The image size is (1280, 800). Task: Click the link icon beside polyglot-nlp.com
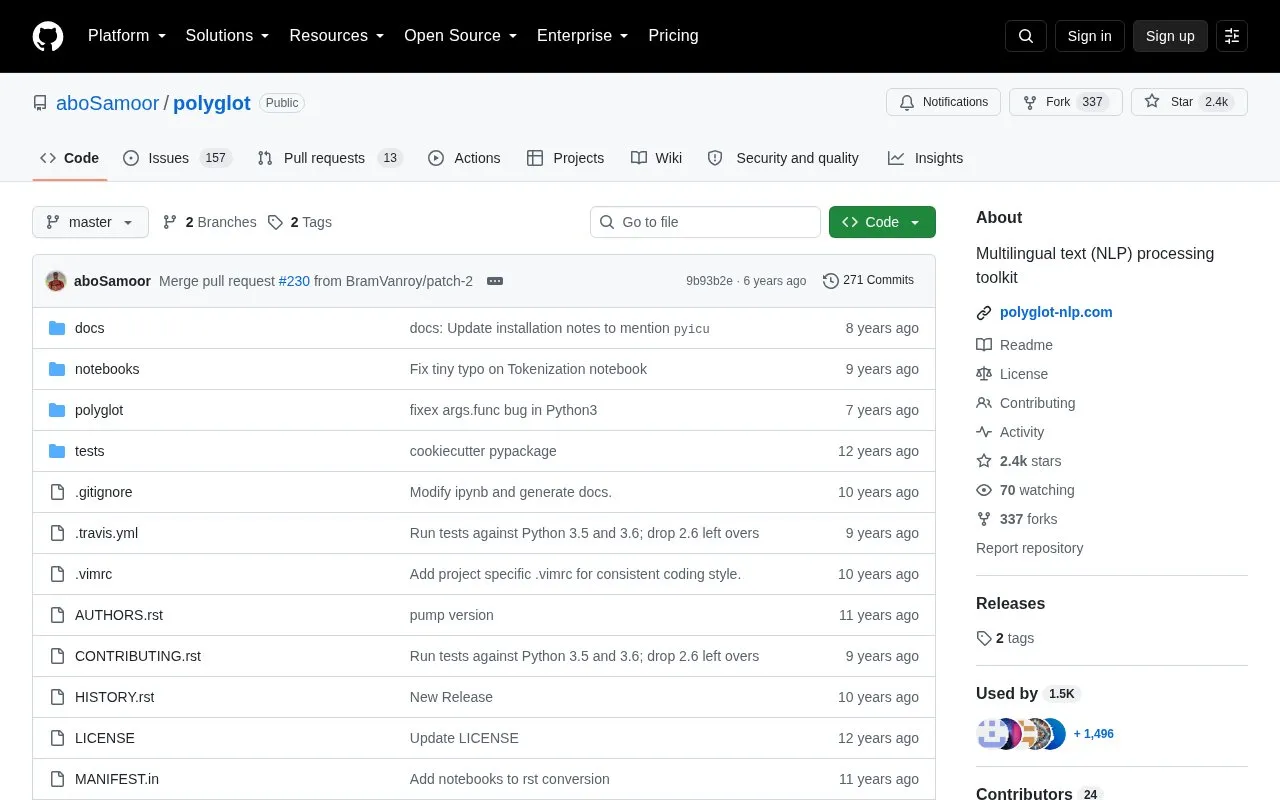click(984, 313)
